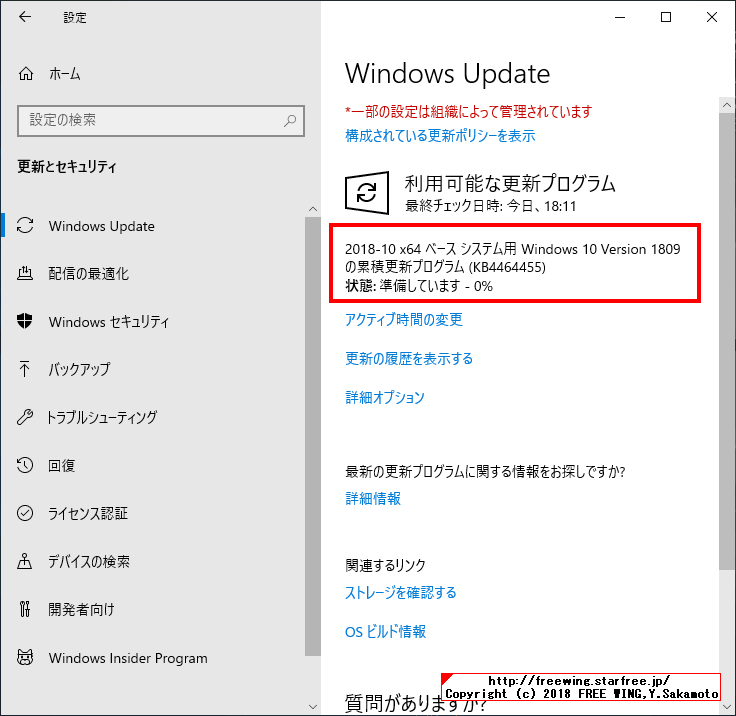Image resolution: width=736 pixels, height=716 pixels.
Task: Focus the 設定の検索 search box
Action: [x=161, y=121]
